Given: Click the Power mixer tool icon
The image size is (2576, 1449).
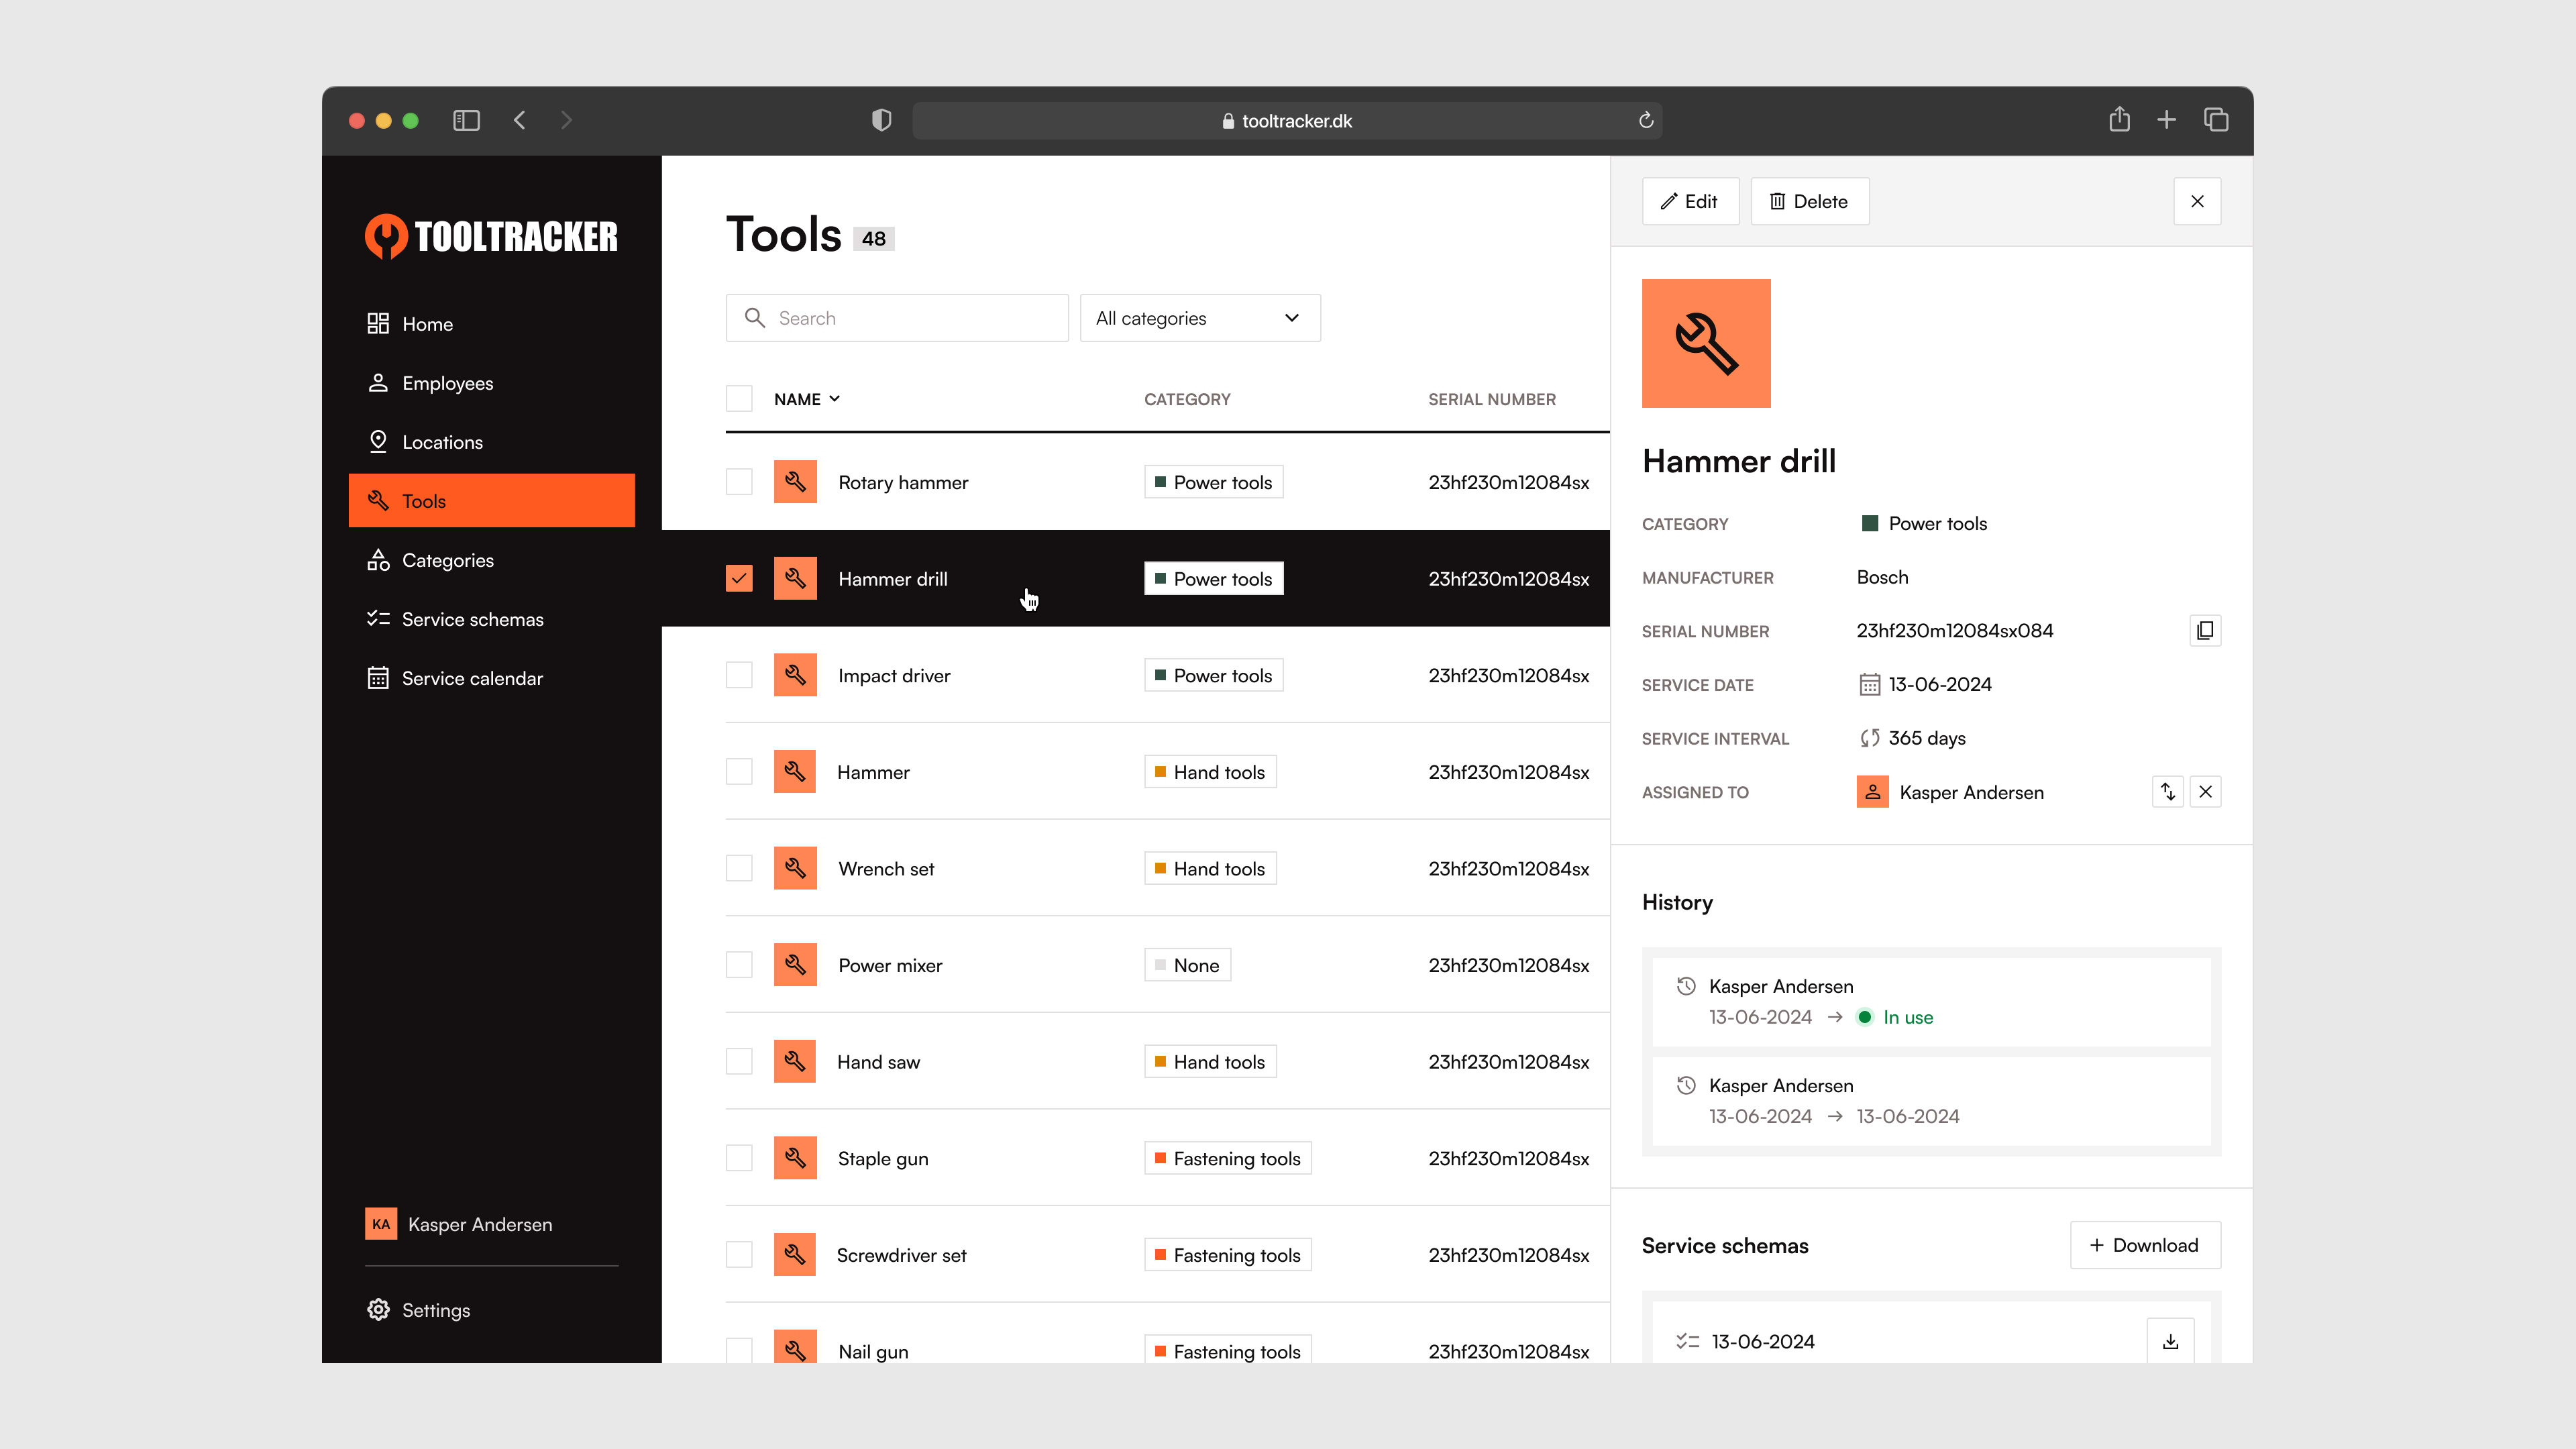Looking at the screenshot, I should coord(795,964).
